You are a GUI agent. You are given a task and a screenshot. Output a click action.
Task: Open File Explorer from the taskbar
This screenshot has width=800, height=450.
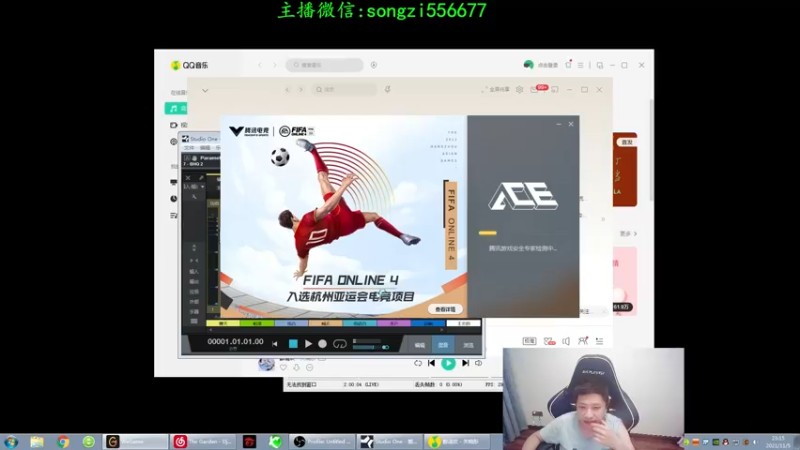[x=37, y=442]
